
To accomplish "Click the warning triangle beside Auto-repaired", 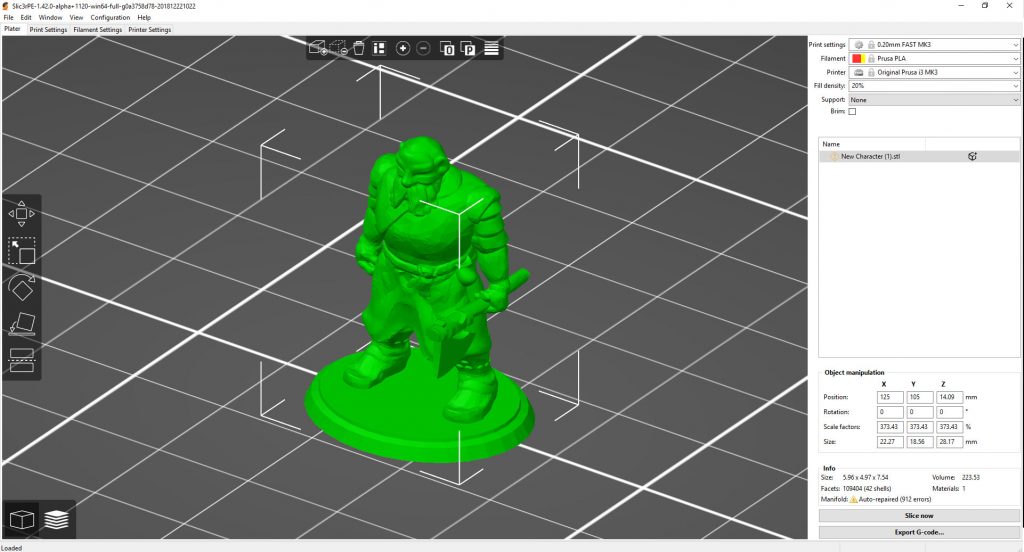I will pyautogui.click(x=854, y=499).
